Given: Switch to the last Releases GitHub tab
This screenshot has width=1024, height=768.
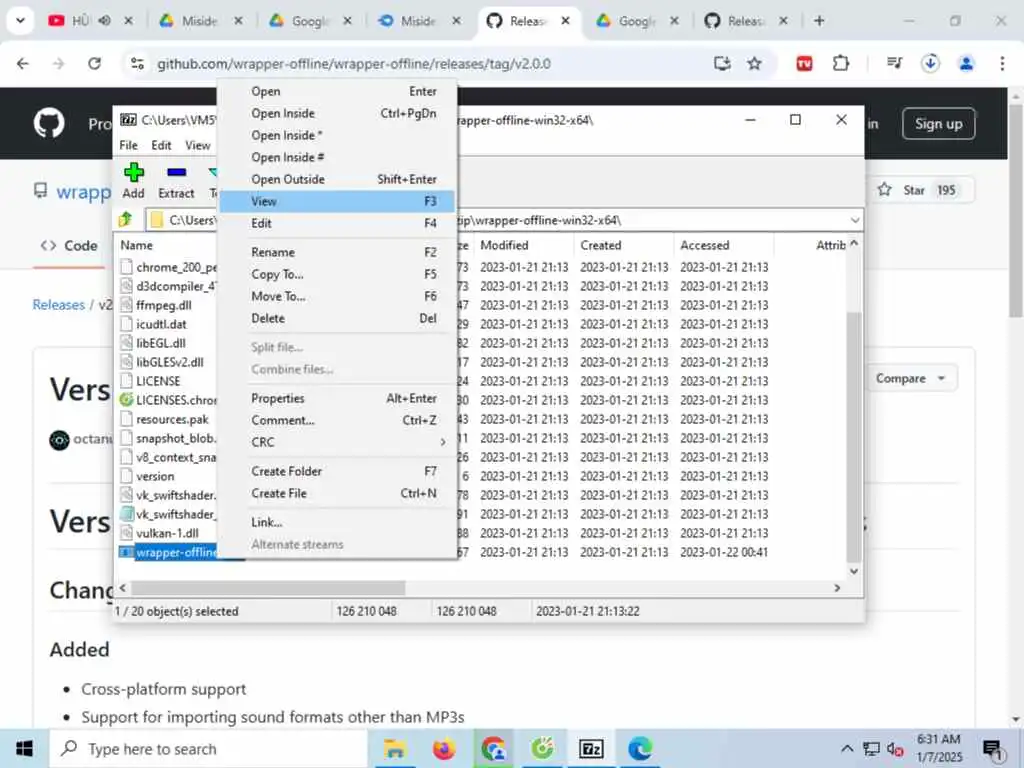Looking at the screenshot, I should point(744,21).
